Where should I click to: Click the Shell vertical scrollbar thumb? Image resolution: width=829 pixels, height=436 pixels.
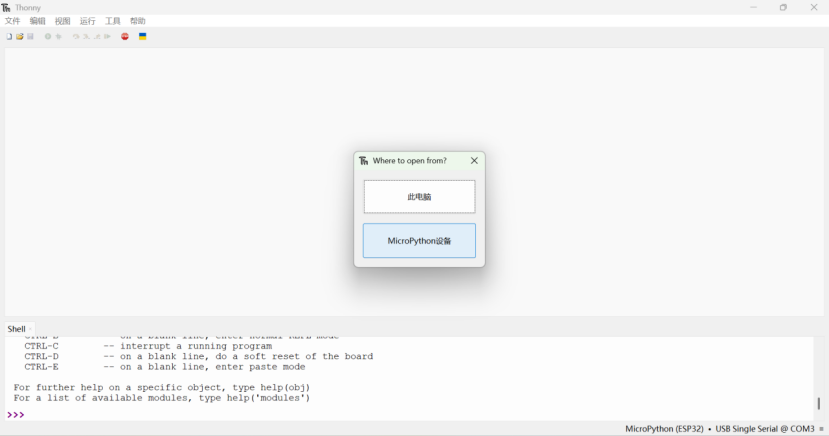coord(818,404)
